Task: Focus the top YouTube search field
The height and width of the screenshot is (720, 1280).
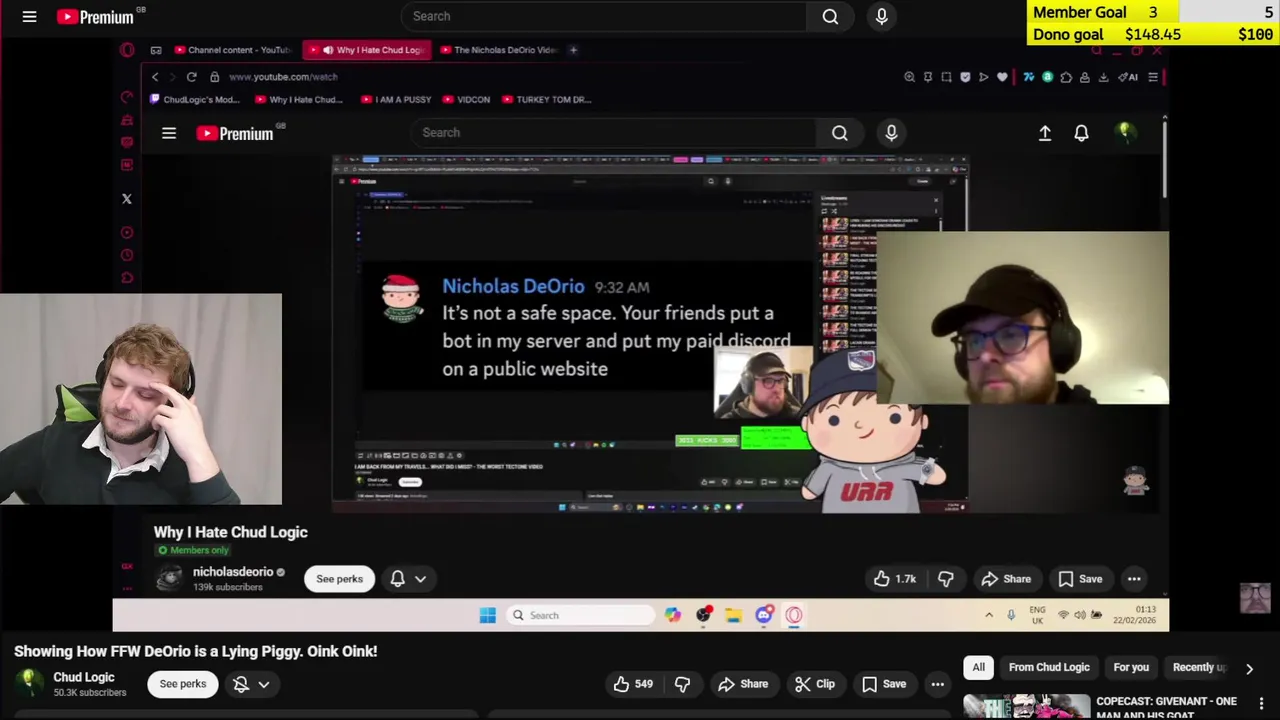Action: pos(604,16)
